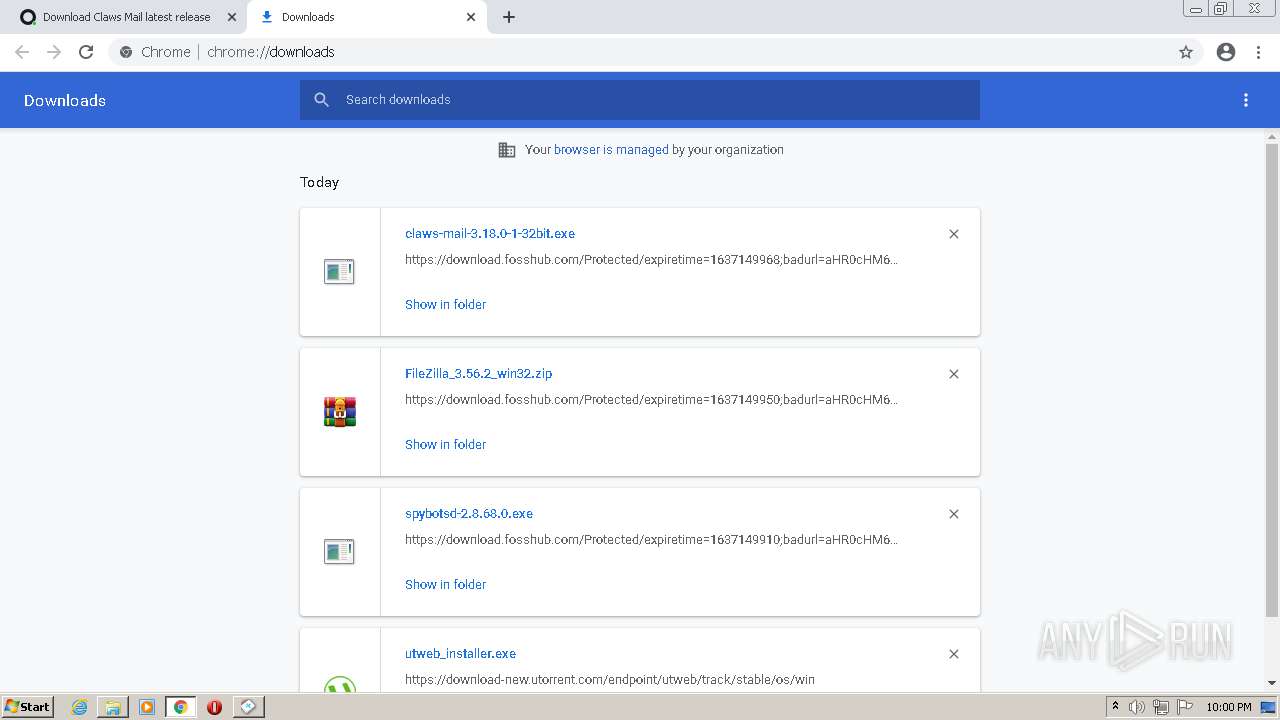Open the Windows Start menu
Image resolution: width=1280 pixels, height=720 pixels.
pyautogui.click(x=27, y=707)
